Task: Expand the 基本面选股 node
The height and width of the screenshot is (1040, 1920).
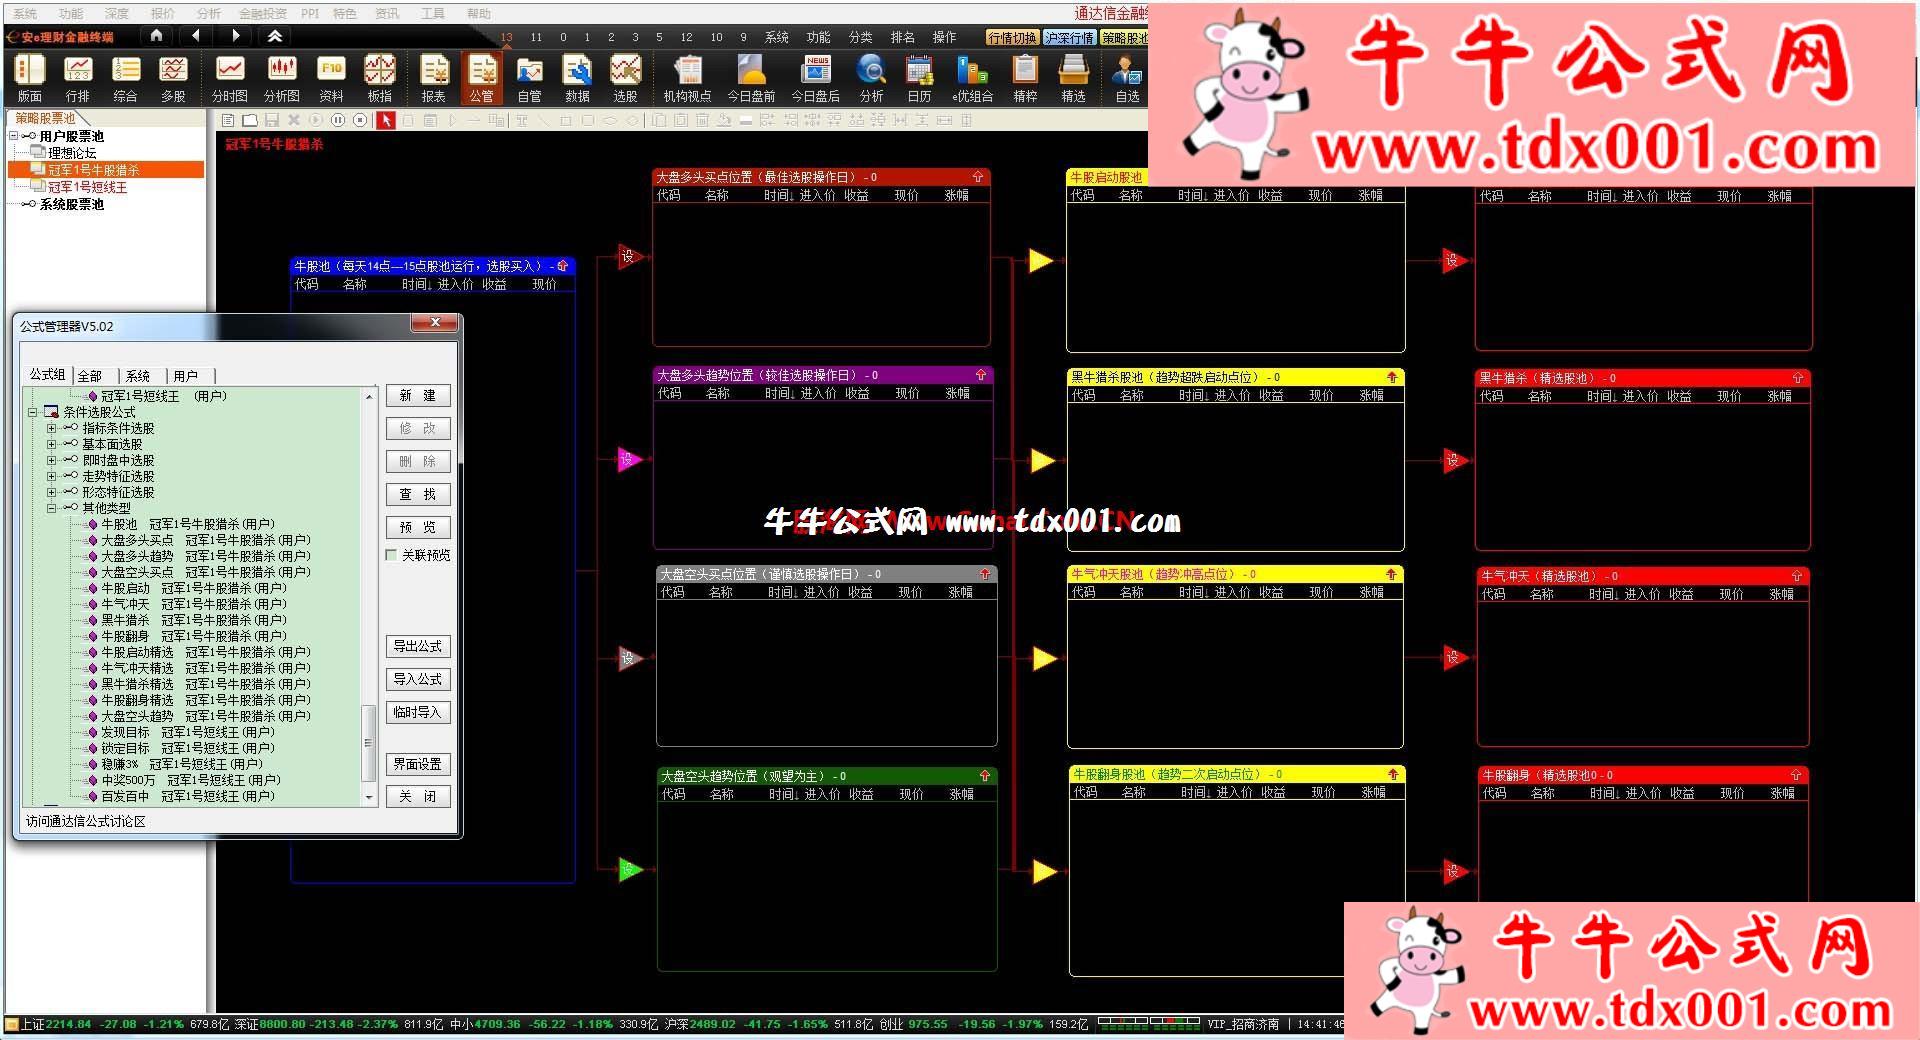Action: 51,444
